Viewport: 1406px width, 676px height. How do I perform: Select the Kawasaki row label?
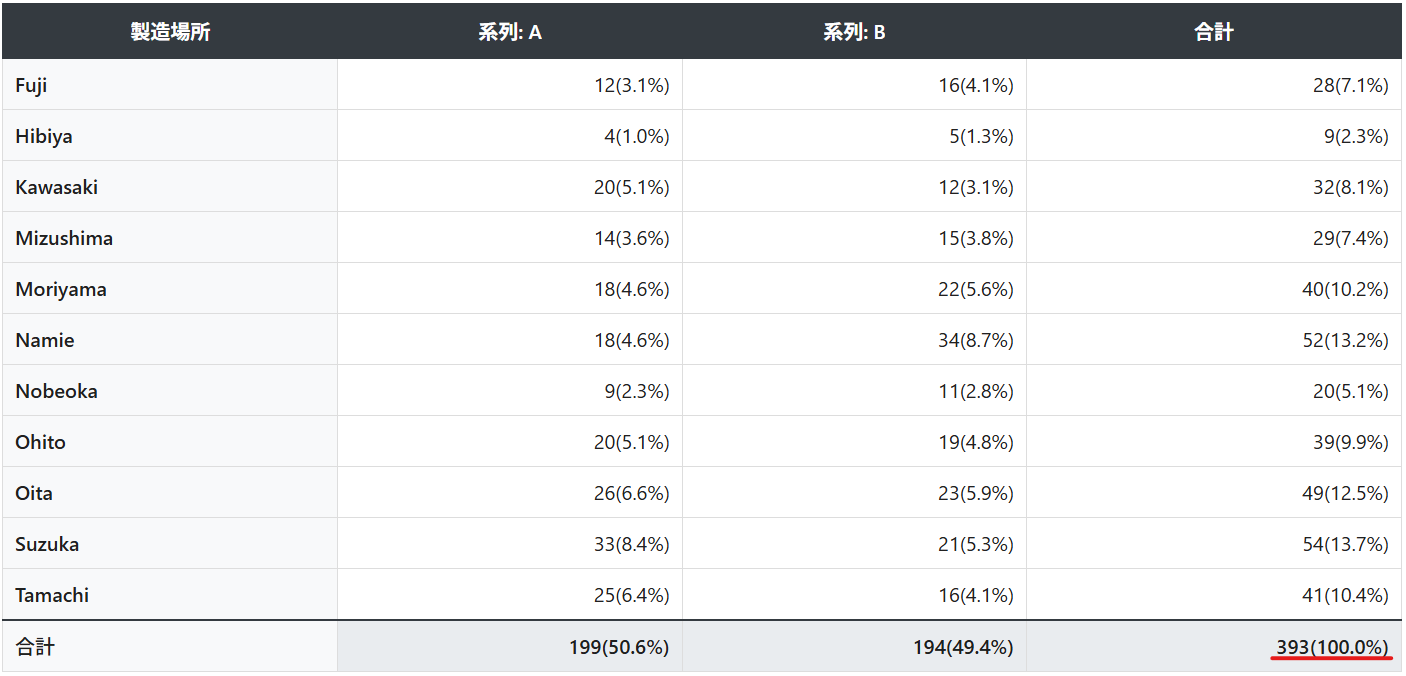57,187
